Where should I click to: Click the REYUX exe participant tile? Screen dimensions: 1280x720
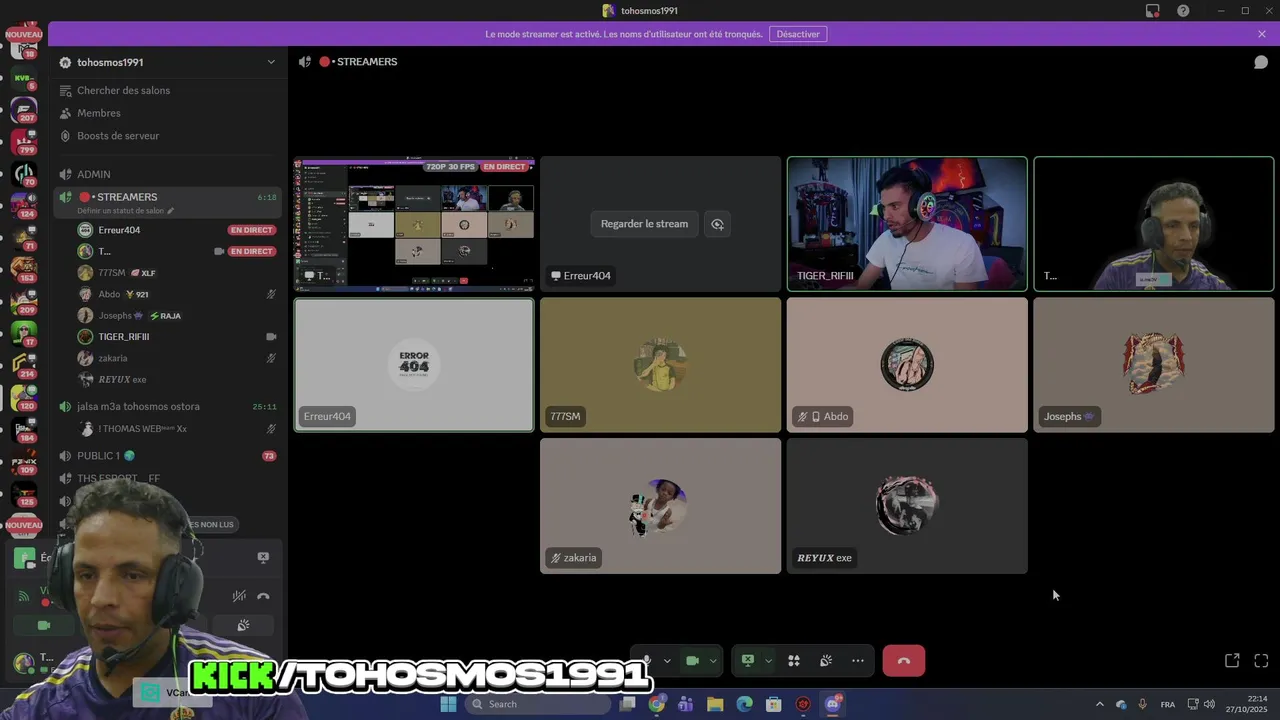[x=907, y=506]
